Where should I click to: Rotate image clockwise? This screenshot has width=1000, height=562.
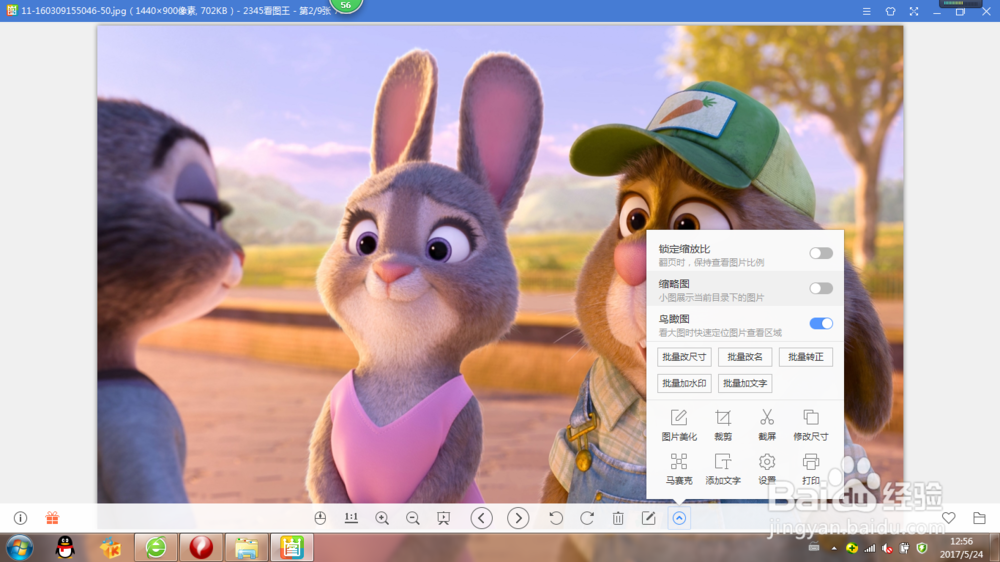point(587,518)
